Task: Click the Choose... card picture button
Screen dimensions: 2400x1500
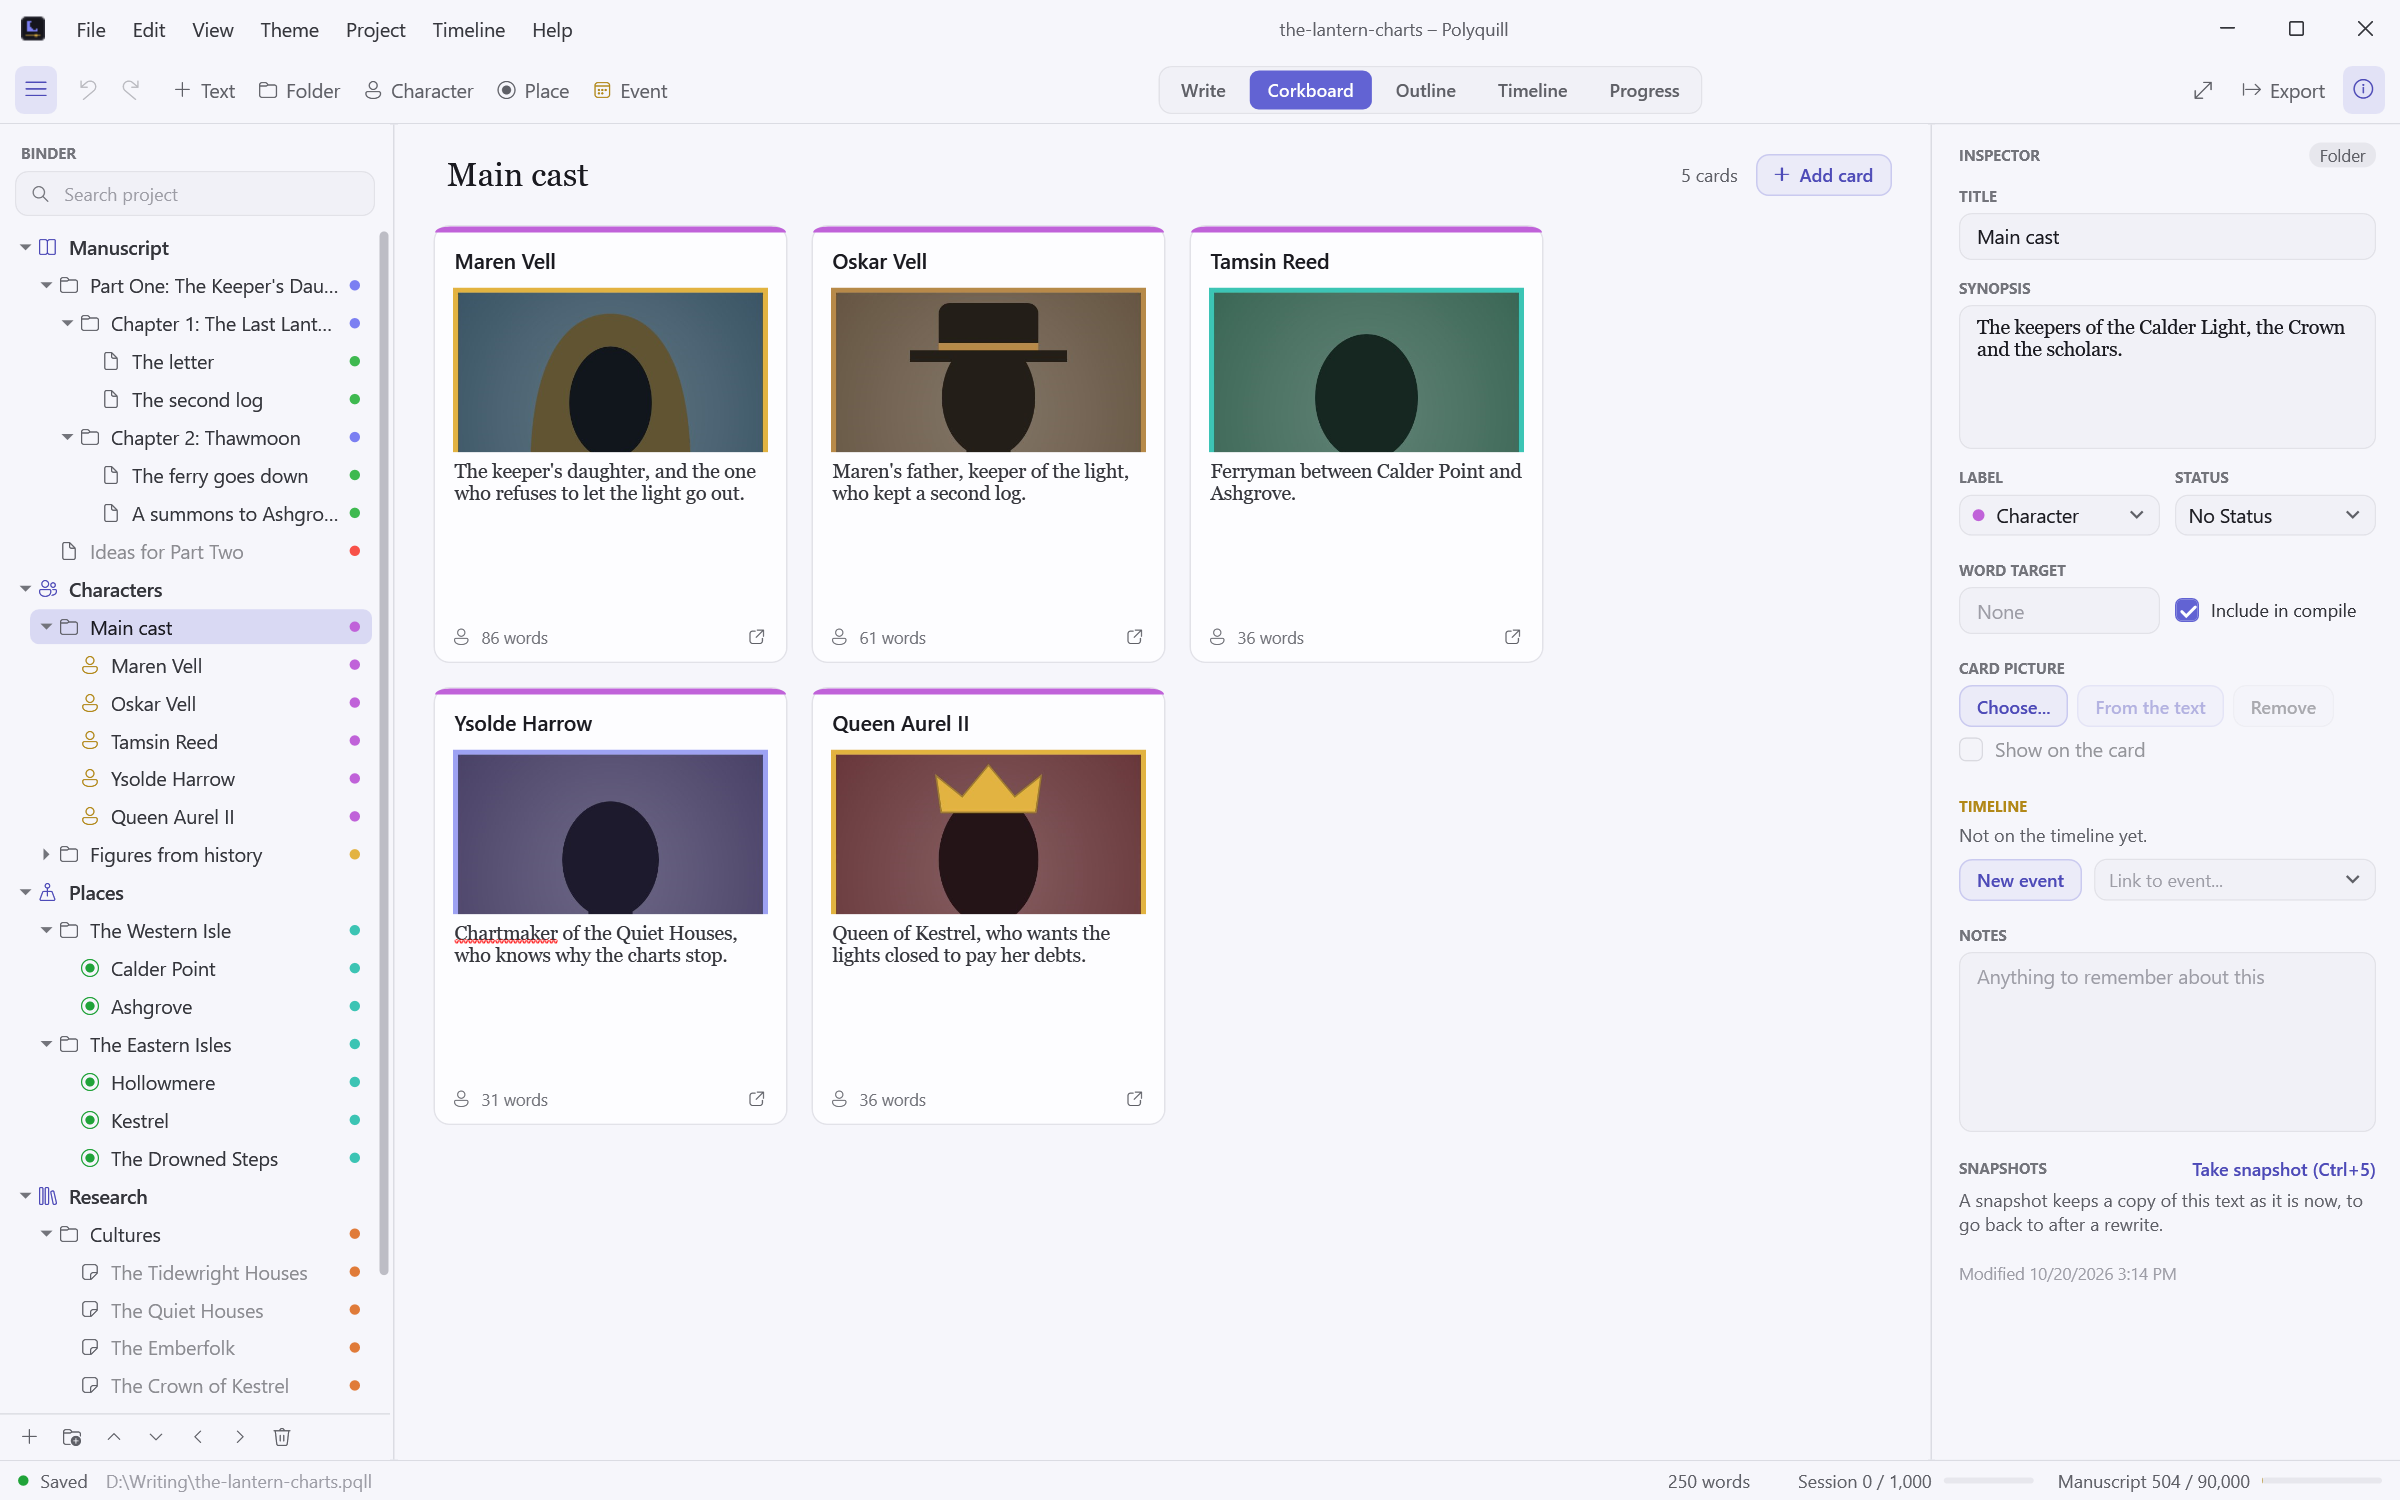Action: [2013, 707]
